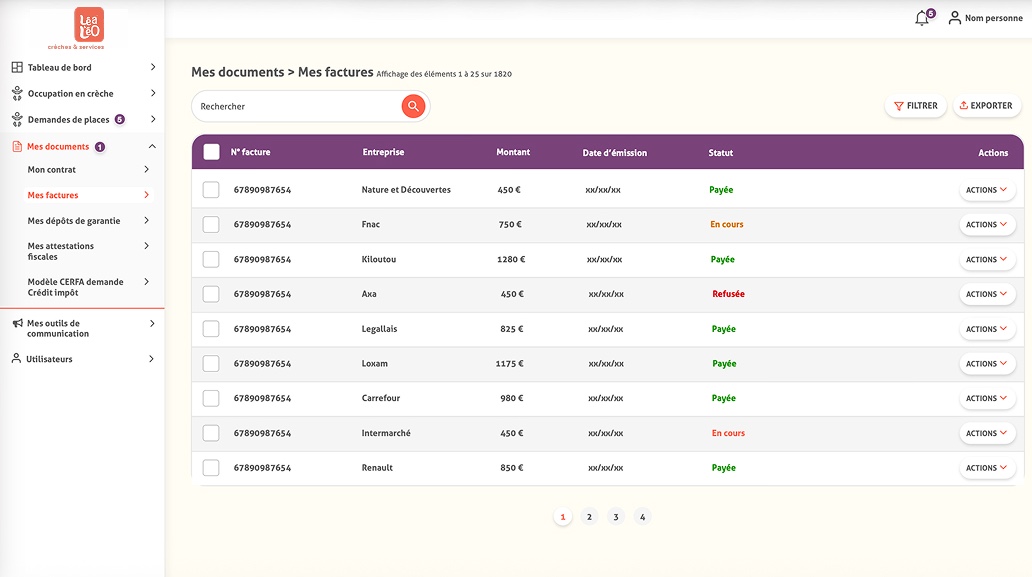Expand the Occupation en crèche chevron
The image size is (1032, 577).
153,93
